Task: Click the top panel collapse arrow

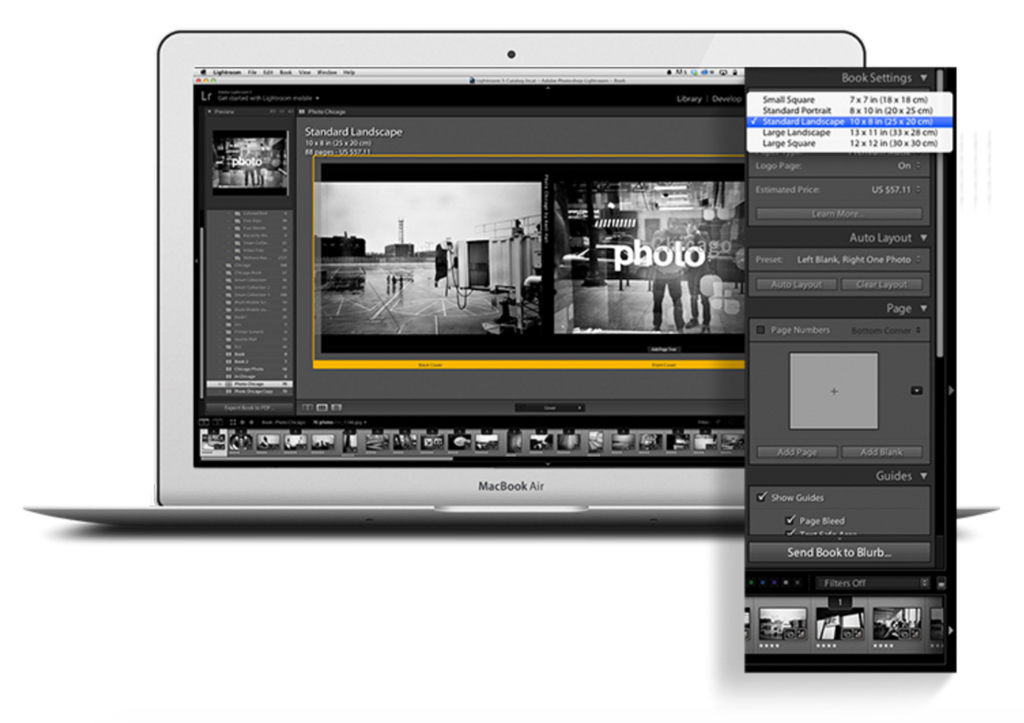Action: click(547, 88)
